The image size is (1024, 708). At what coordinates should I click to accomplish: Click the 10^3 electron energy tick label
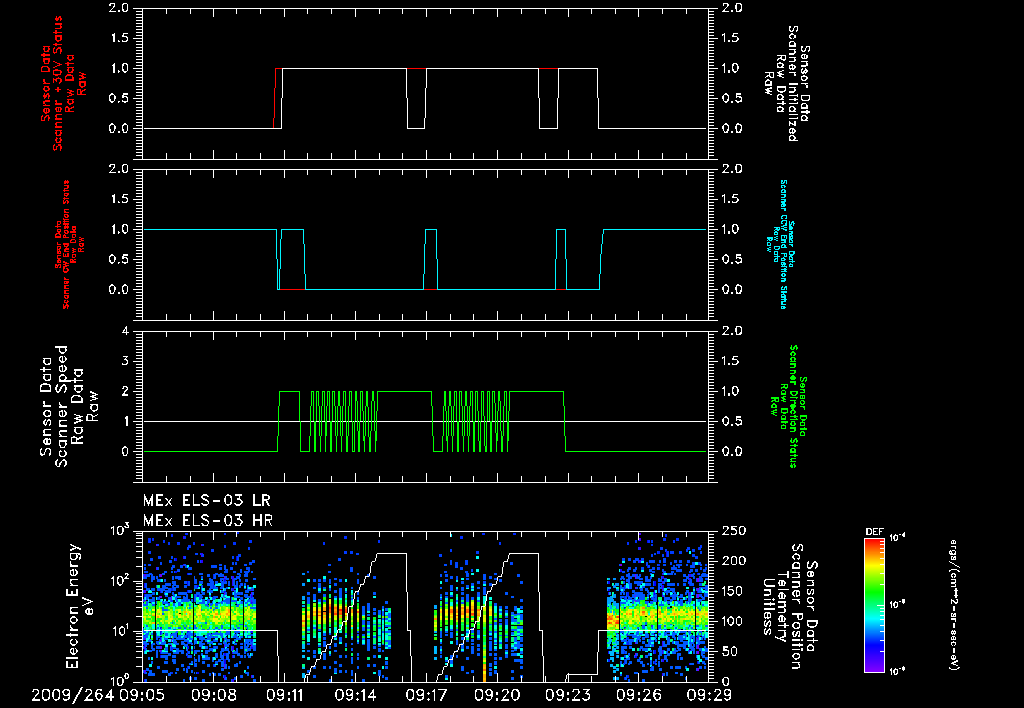[x=120, y=530]
